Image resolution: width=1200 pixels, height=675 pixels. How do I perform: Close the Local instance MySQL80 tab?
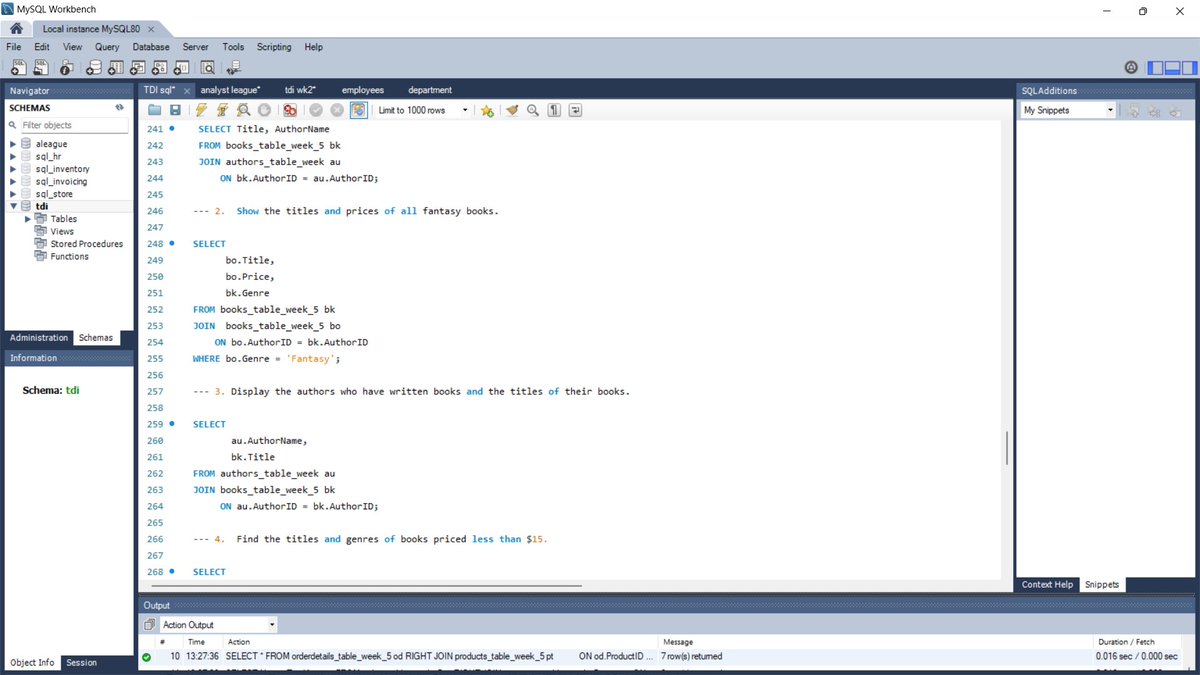point(150,29)
